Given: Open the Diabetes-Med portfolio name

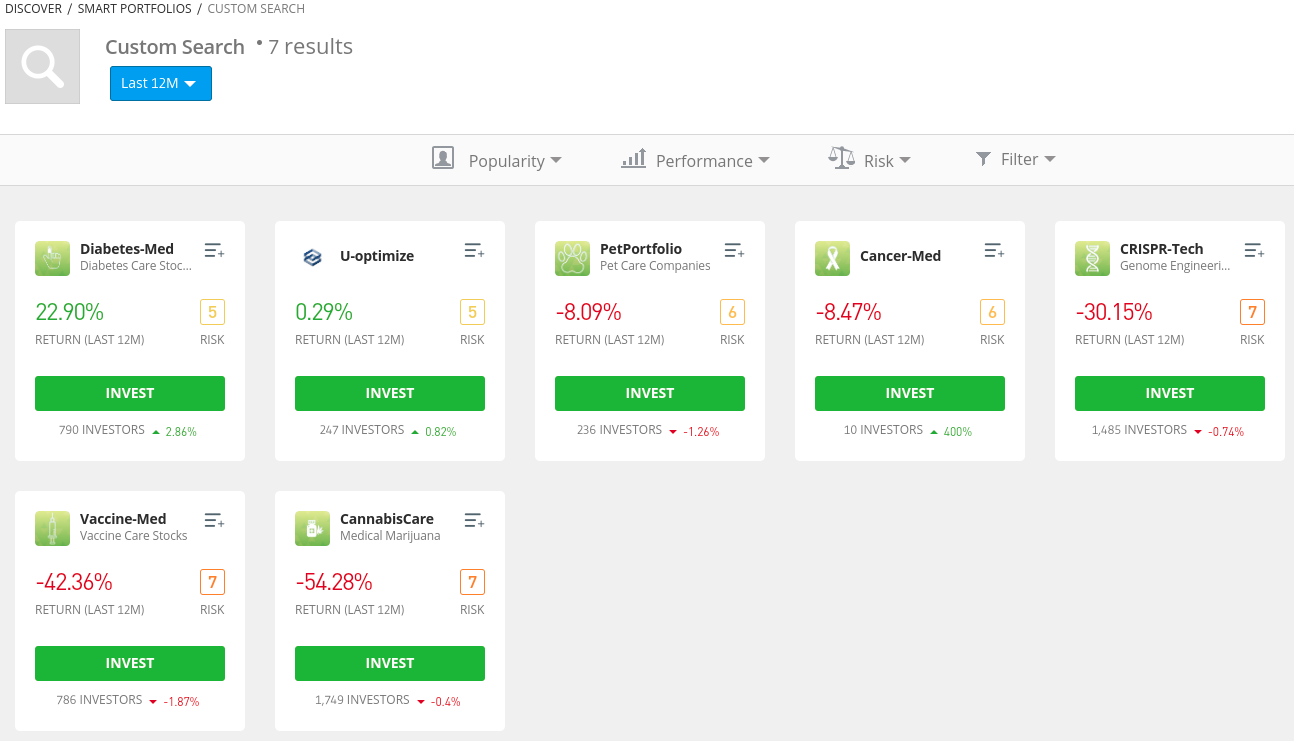Looking at the screenshot, I should click(127, 249).
